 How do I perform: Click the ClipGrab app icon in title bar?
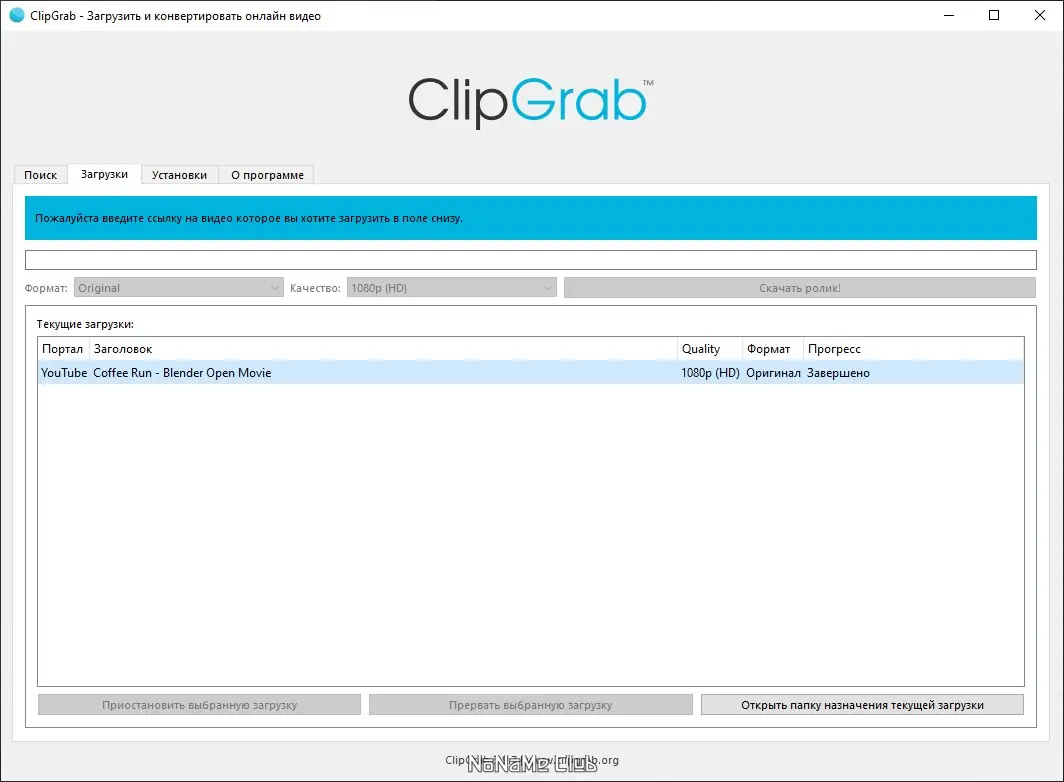coord(17,16)
